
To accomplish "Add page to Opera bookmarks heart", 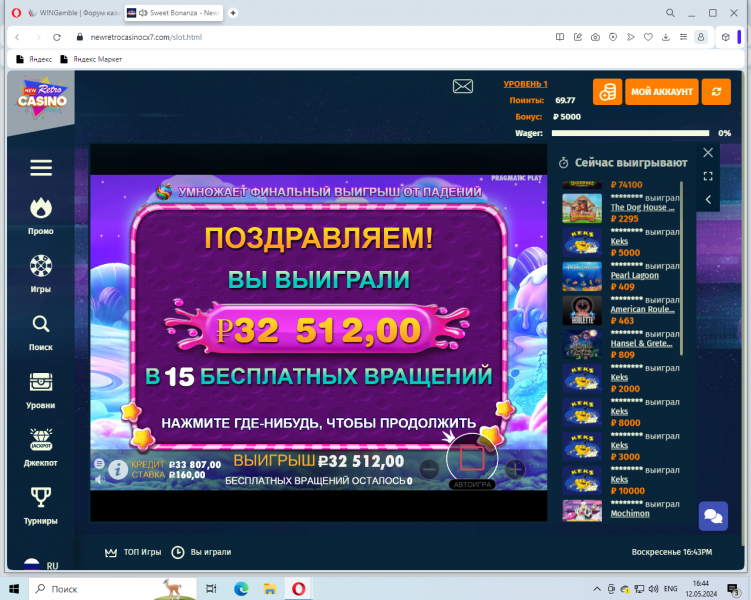I will pos(648,37).
